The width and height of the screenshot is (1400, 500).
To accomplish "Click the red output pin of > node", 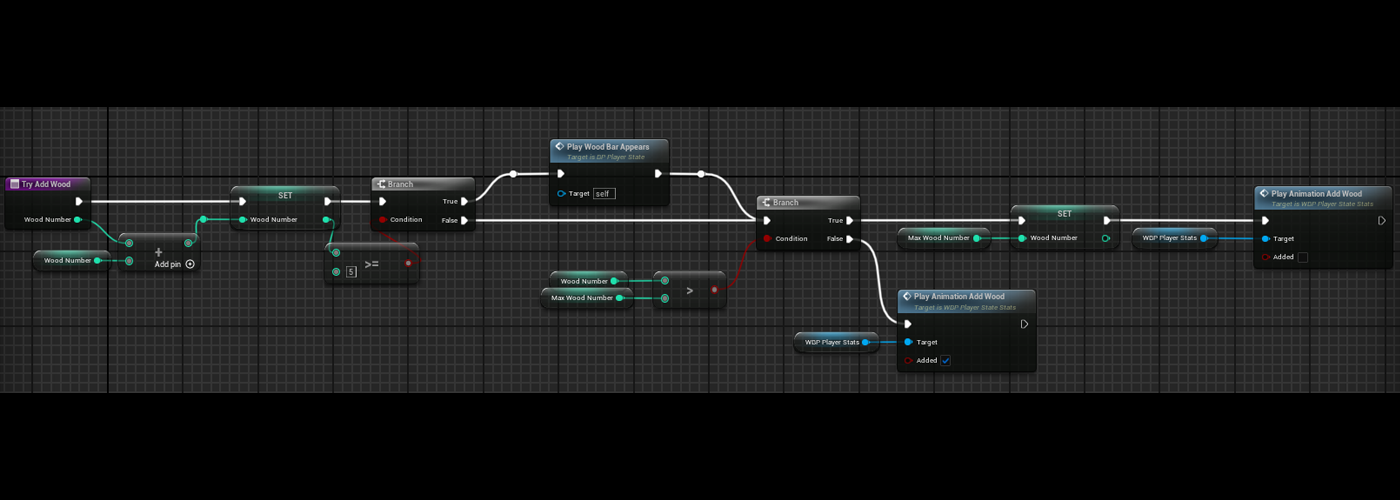I will (714, 289).
